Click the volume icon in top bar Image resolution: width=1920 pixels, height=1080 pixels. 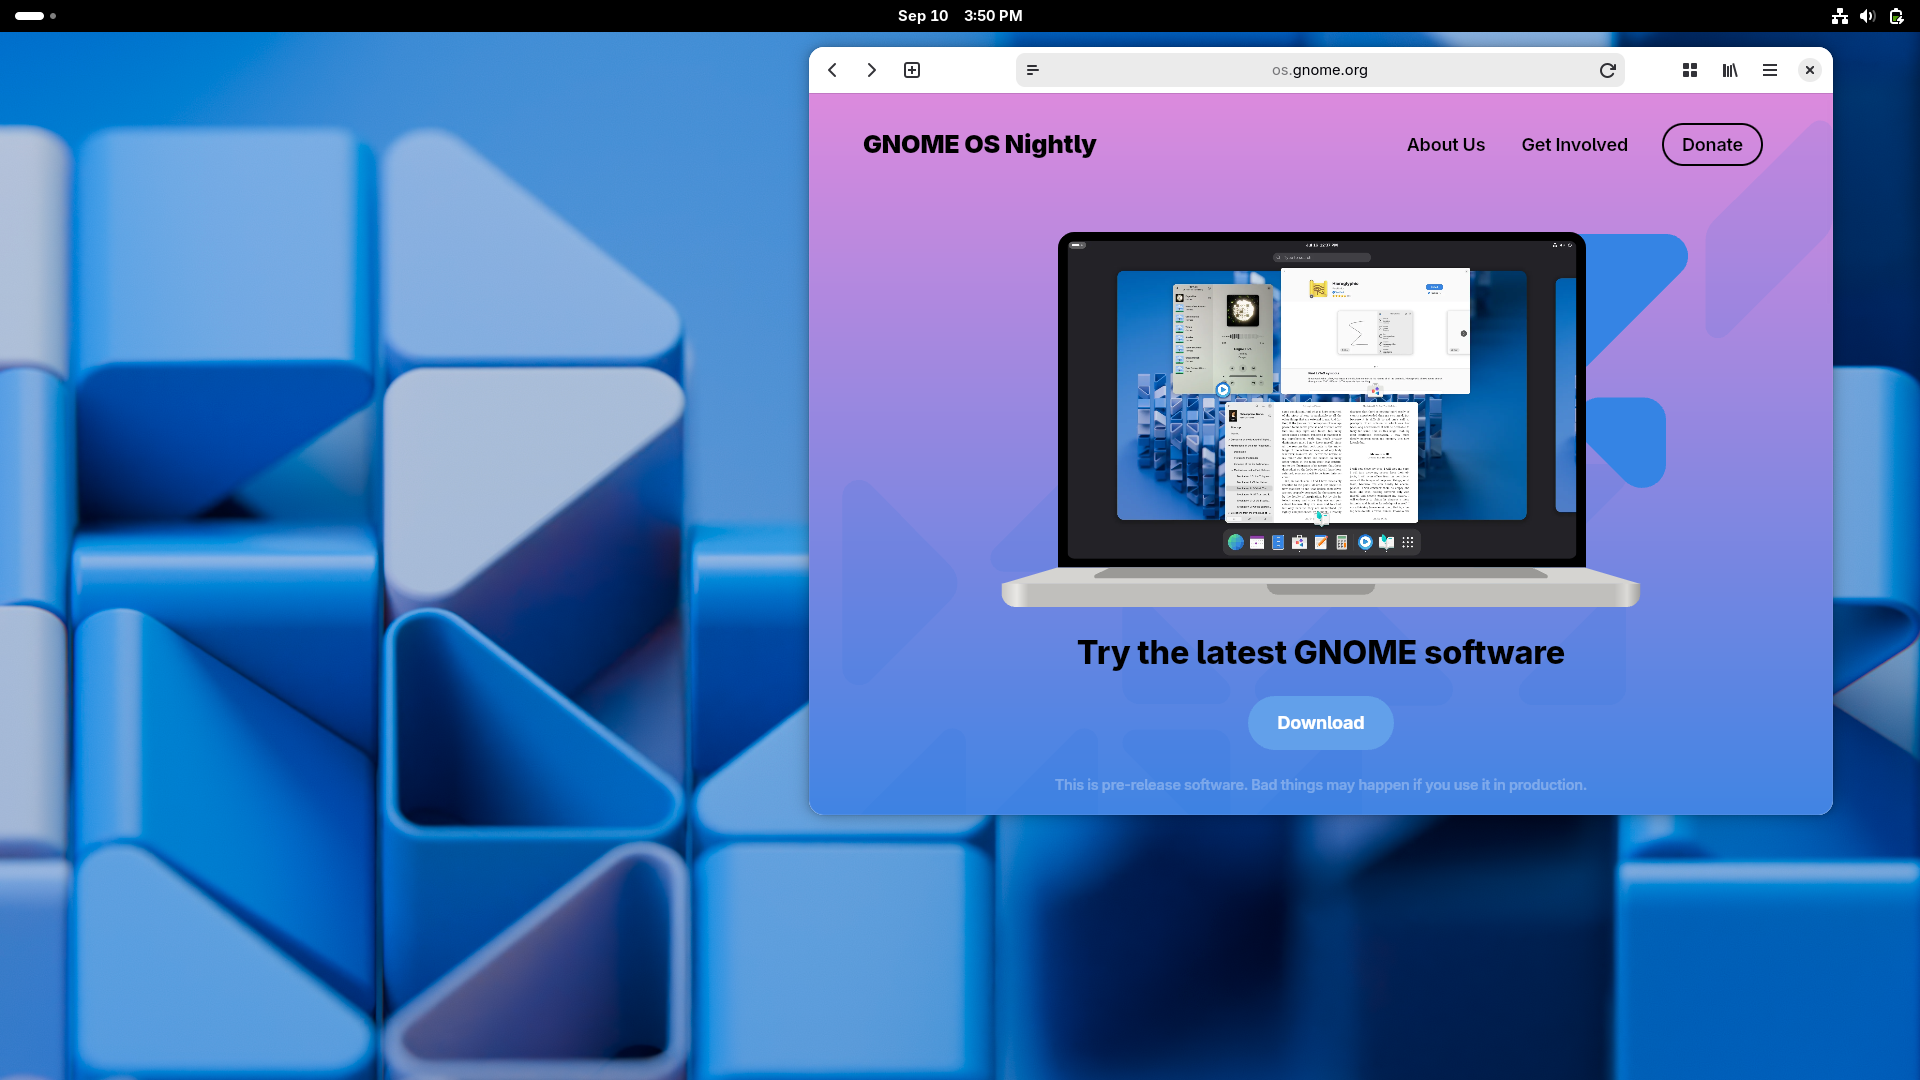[1867, 16]
